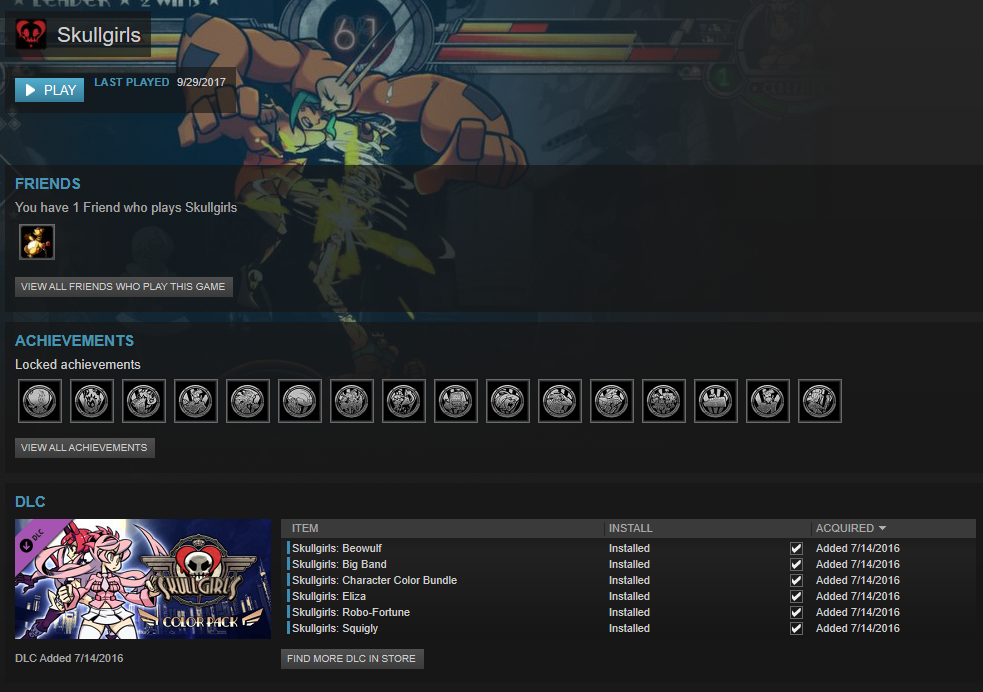Click the Skullgirls game title text

tap(99, 35)
